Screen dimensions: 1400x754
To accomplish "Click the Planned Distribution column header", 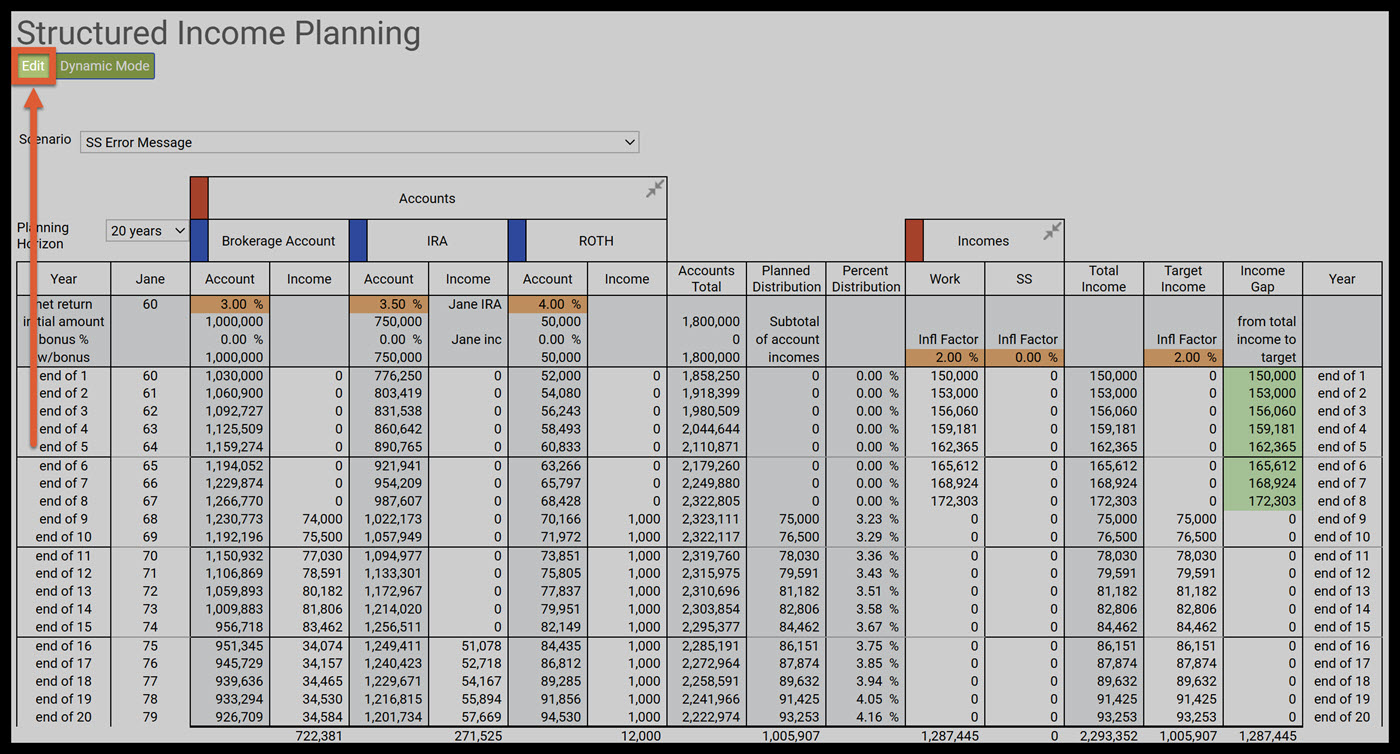I will point(786,279).
